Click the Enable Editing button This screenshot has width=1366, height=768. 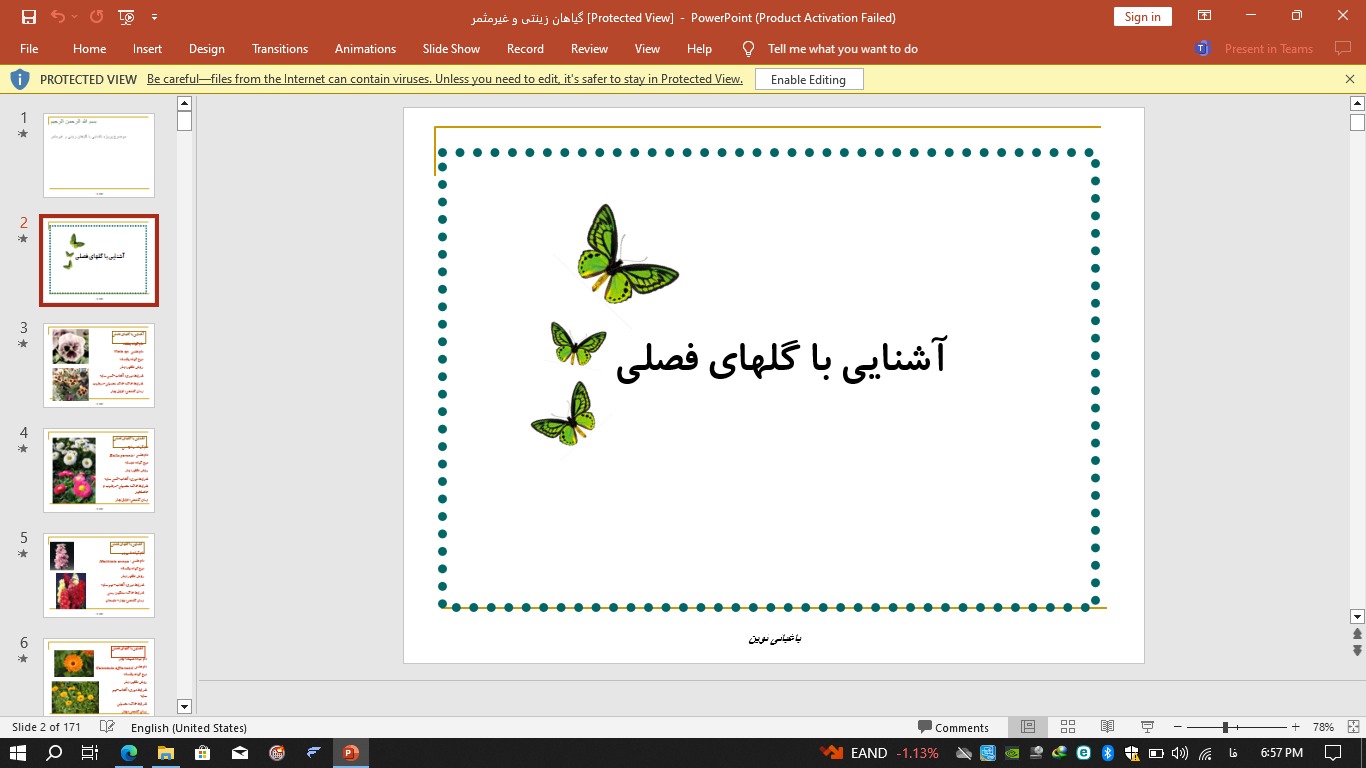[x=808, y=79]
